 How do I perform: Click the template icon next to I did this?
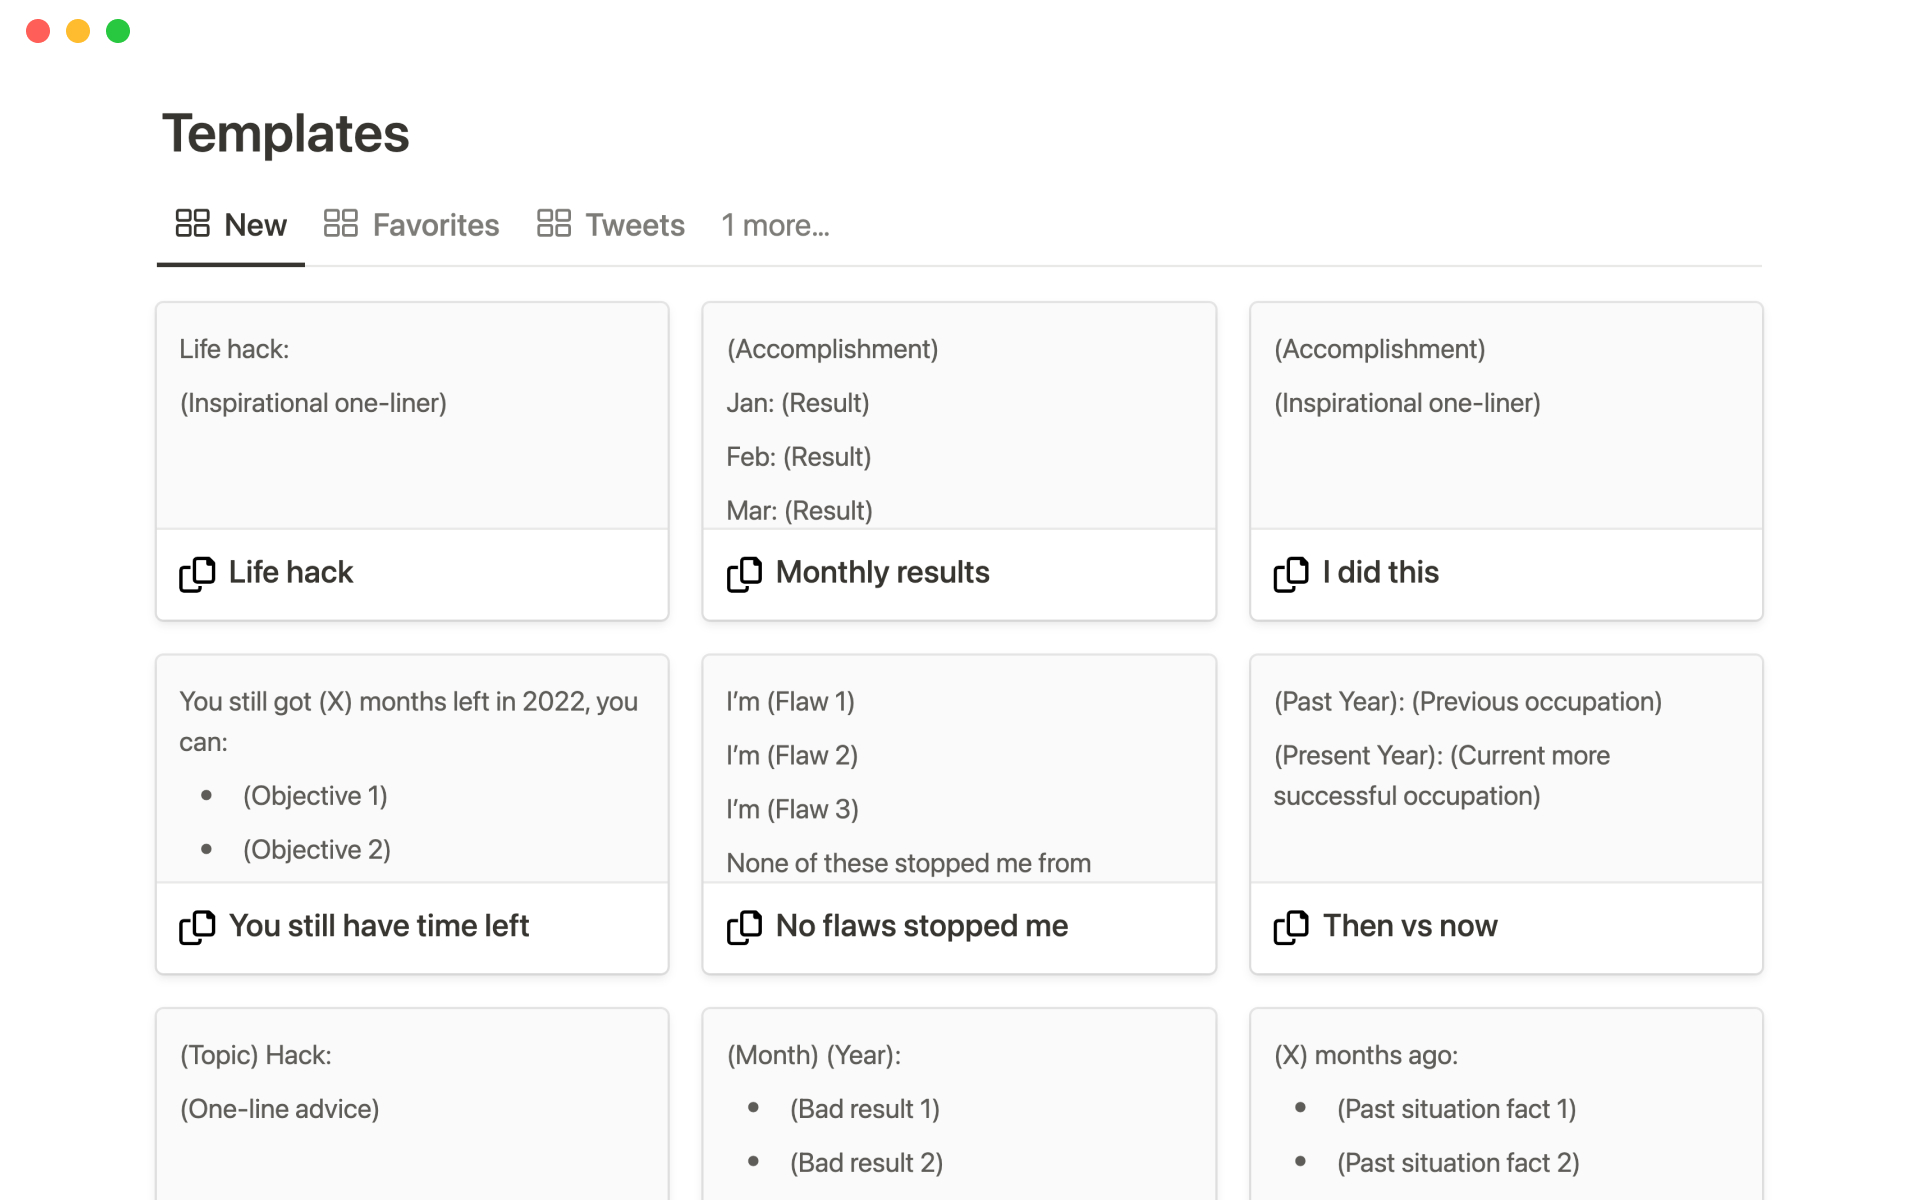tap(1291, 574)
